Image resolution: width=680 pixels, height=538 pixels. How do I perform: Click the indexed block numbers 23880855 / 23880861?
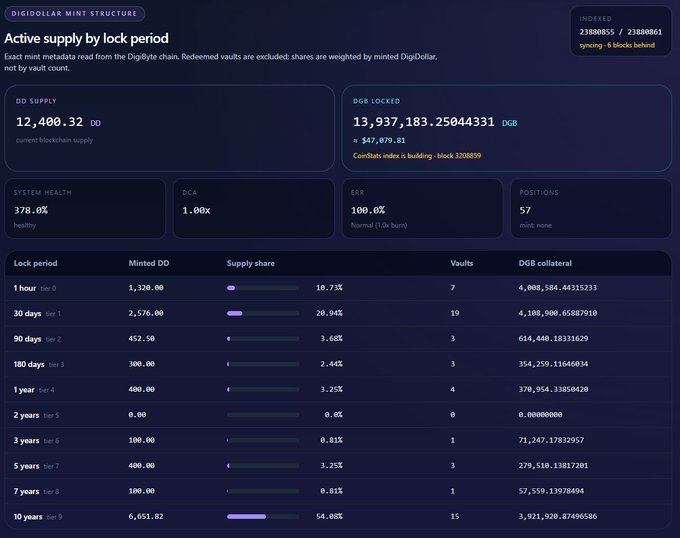tap(621, 32)
